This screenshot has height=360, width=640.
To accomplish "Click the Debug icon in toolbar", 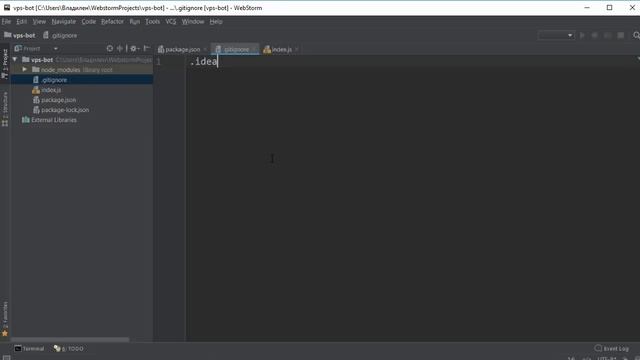I will [595, 36].
